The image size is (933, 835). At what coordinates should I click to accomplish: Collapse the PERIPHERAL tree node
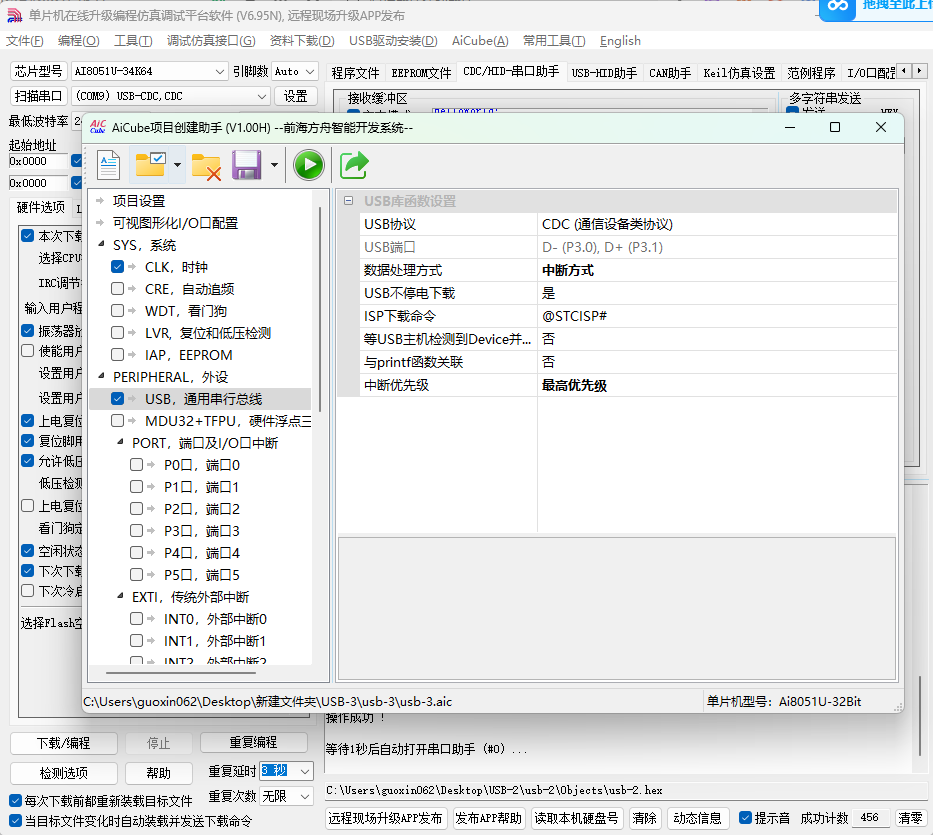[100, 377]
